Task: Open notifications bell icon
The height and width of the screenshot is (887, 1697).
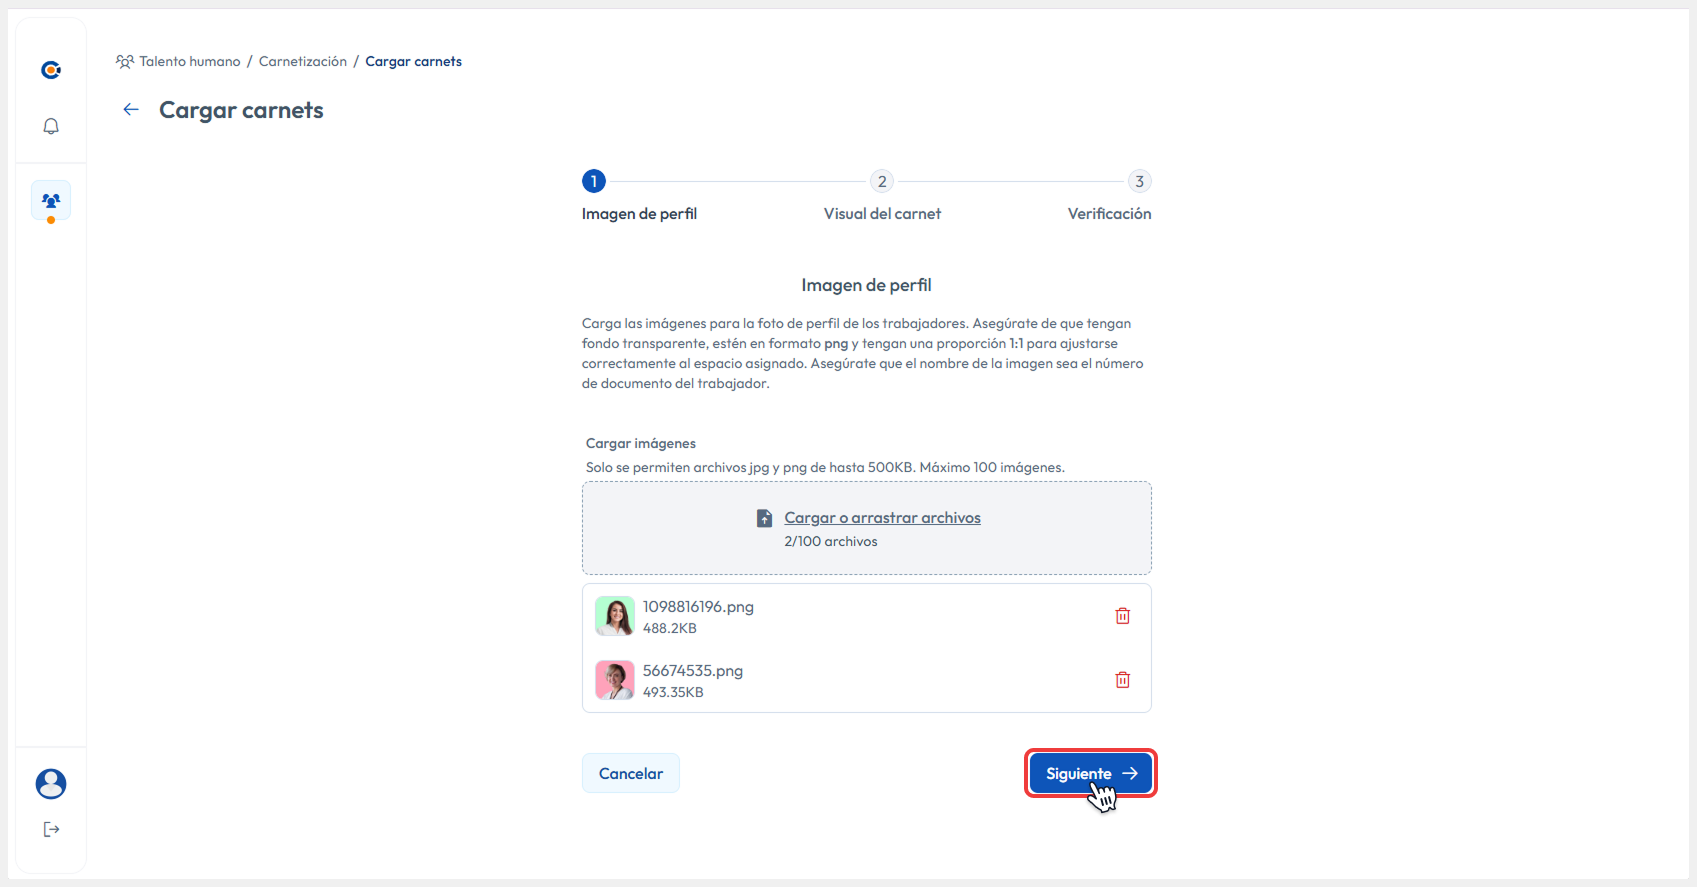Action: tap(51, 127)
